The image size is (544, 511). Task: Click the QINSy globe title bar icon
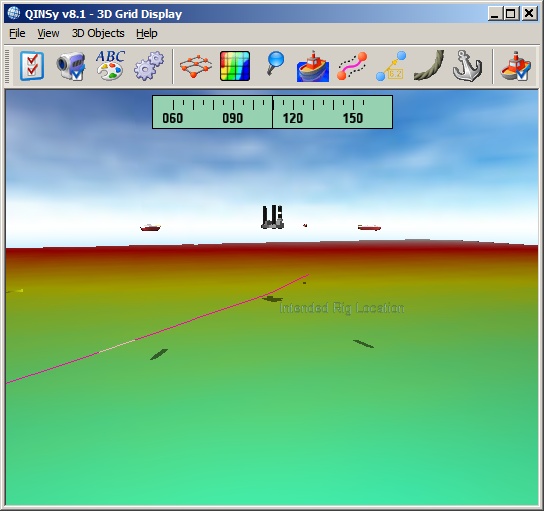(x=14, y=13)
